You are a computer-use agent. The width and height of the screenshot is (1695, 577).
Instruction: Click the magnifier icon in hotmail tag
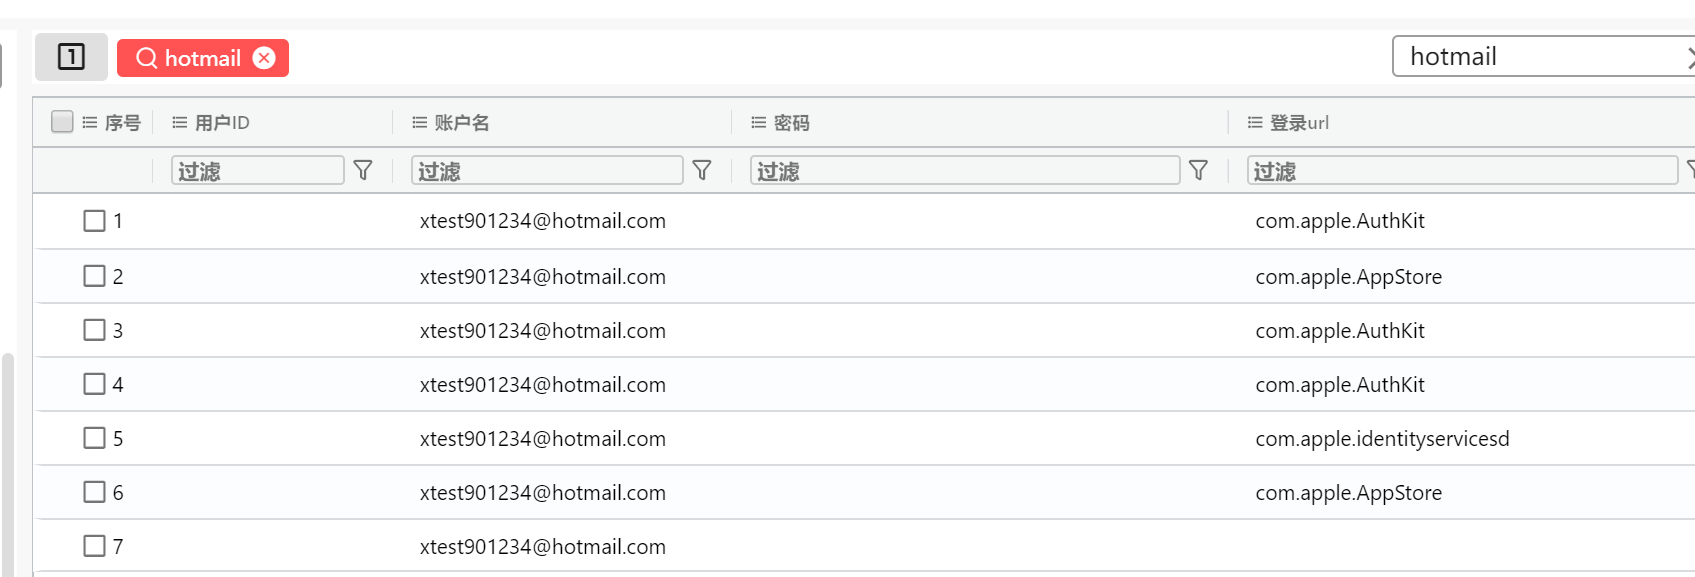coord(147,58)
